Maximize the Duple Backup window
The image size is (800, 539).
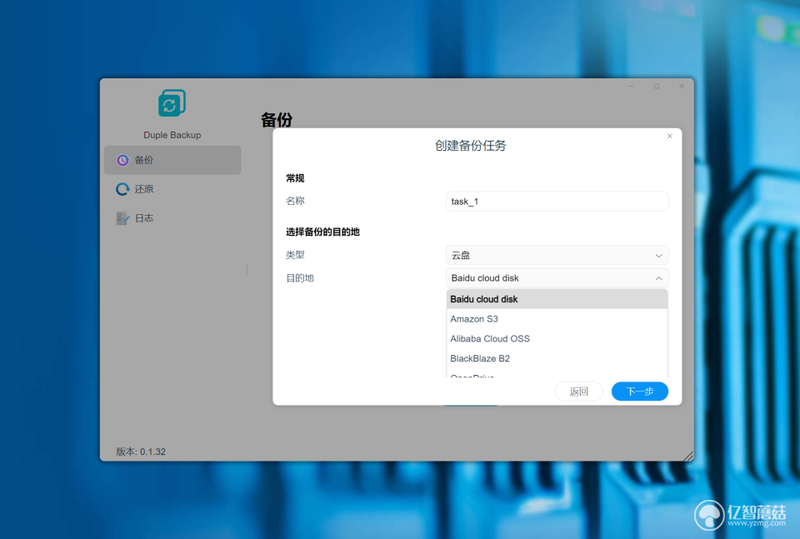(x=657, y=86)
